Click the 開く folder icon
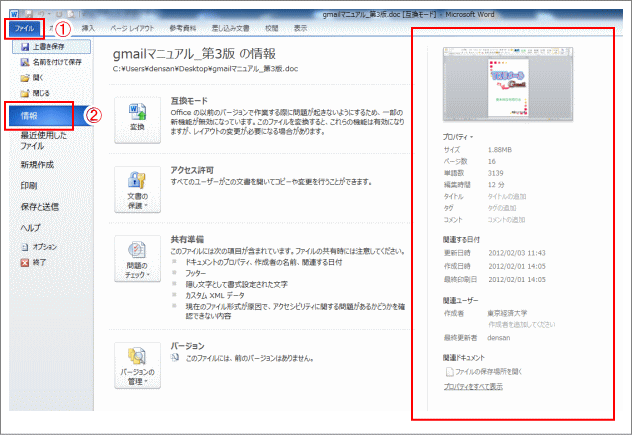This screenshot has width=632, height=435. coord(25,78)
